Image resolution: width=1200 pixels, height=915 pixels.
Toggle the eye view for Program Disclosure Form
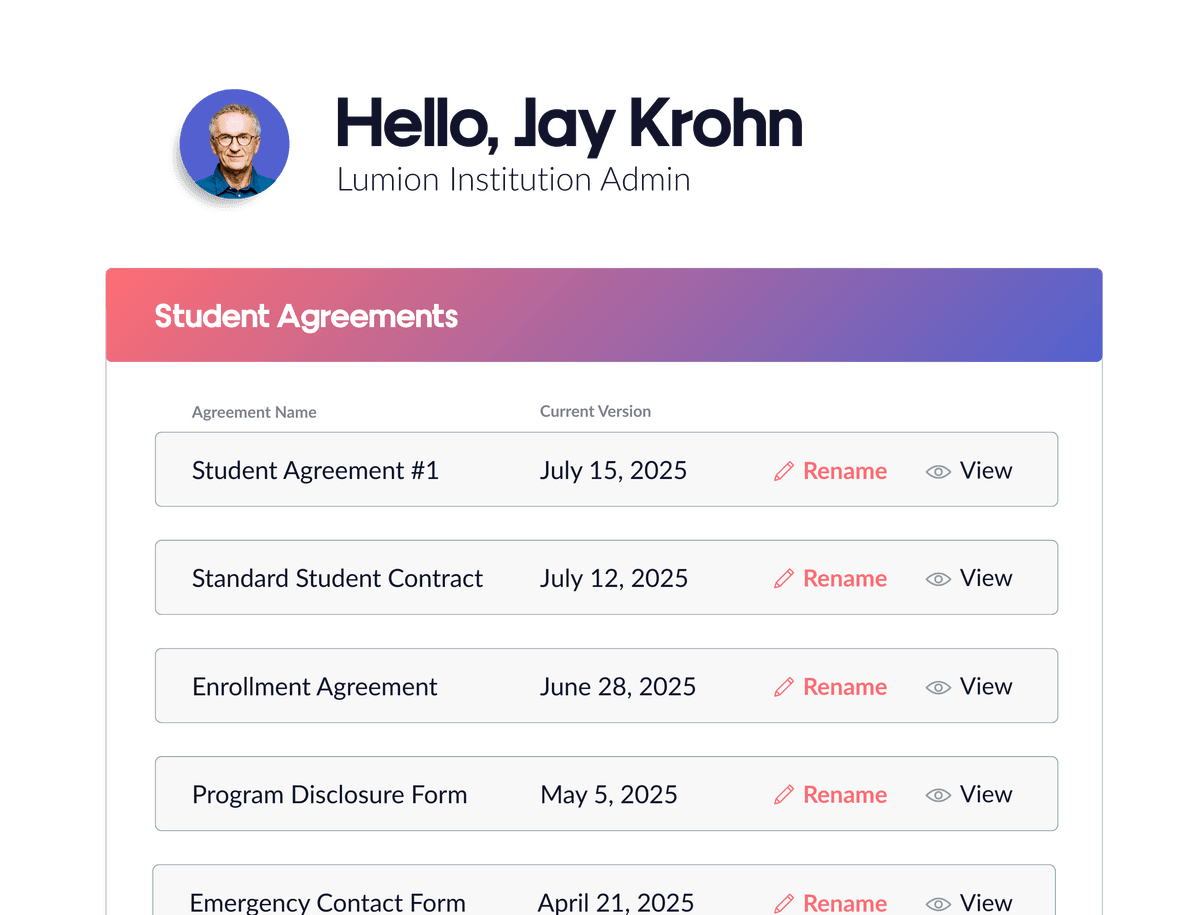point(938,794)
